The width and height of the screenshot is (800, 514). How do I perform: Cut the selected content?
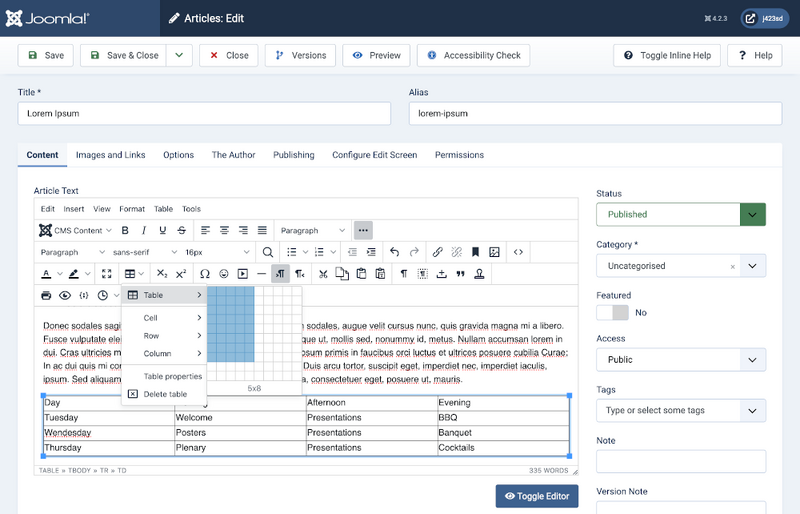pyautogui.click(x=323, y=274)
